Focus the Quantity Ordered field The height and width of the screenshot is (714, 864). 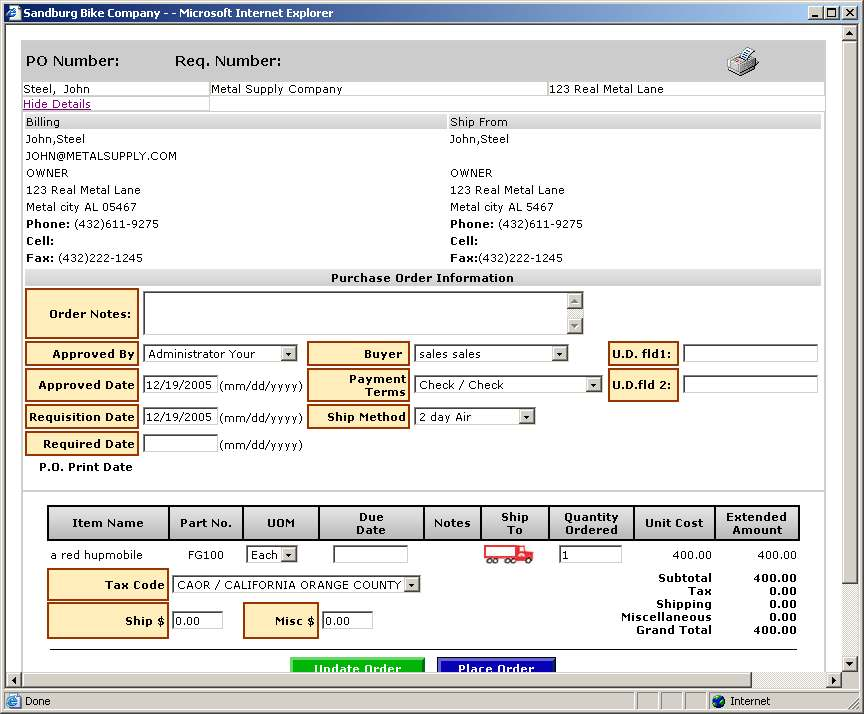590,554
